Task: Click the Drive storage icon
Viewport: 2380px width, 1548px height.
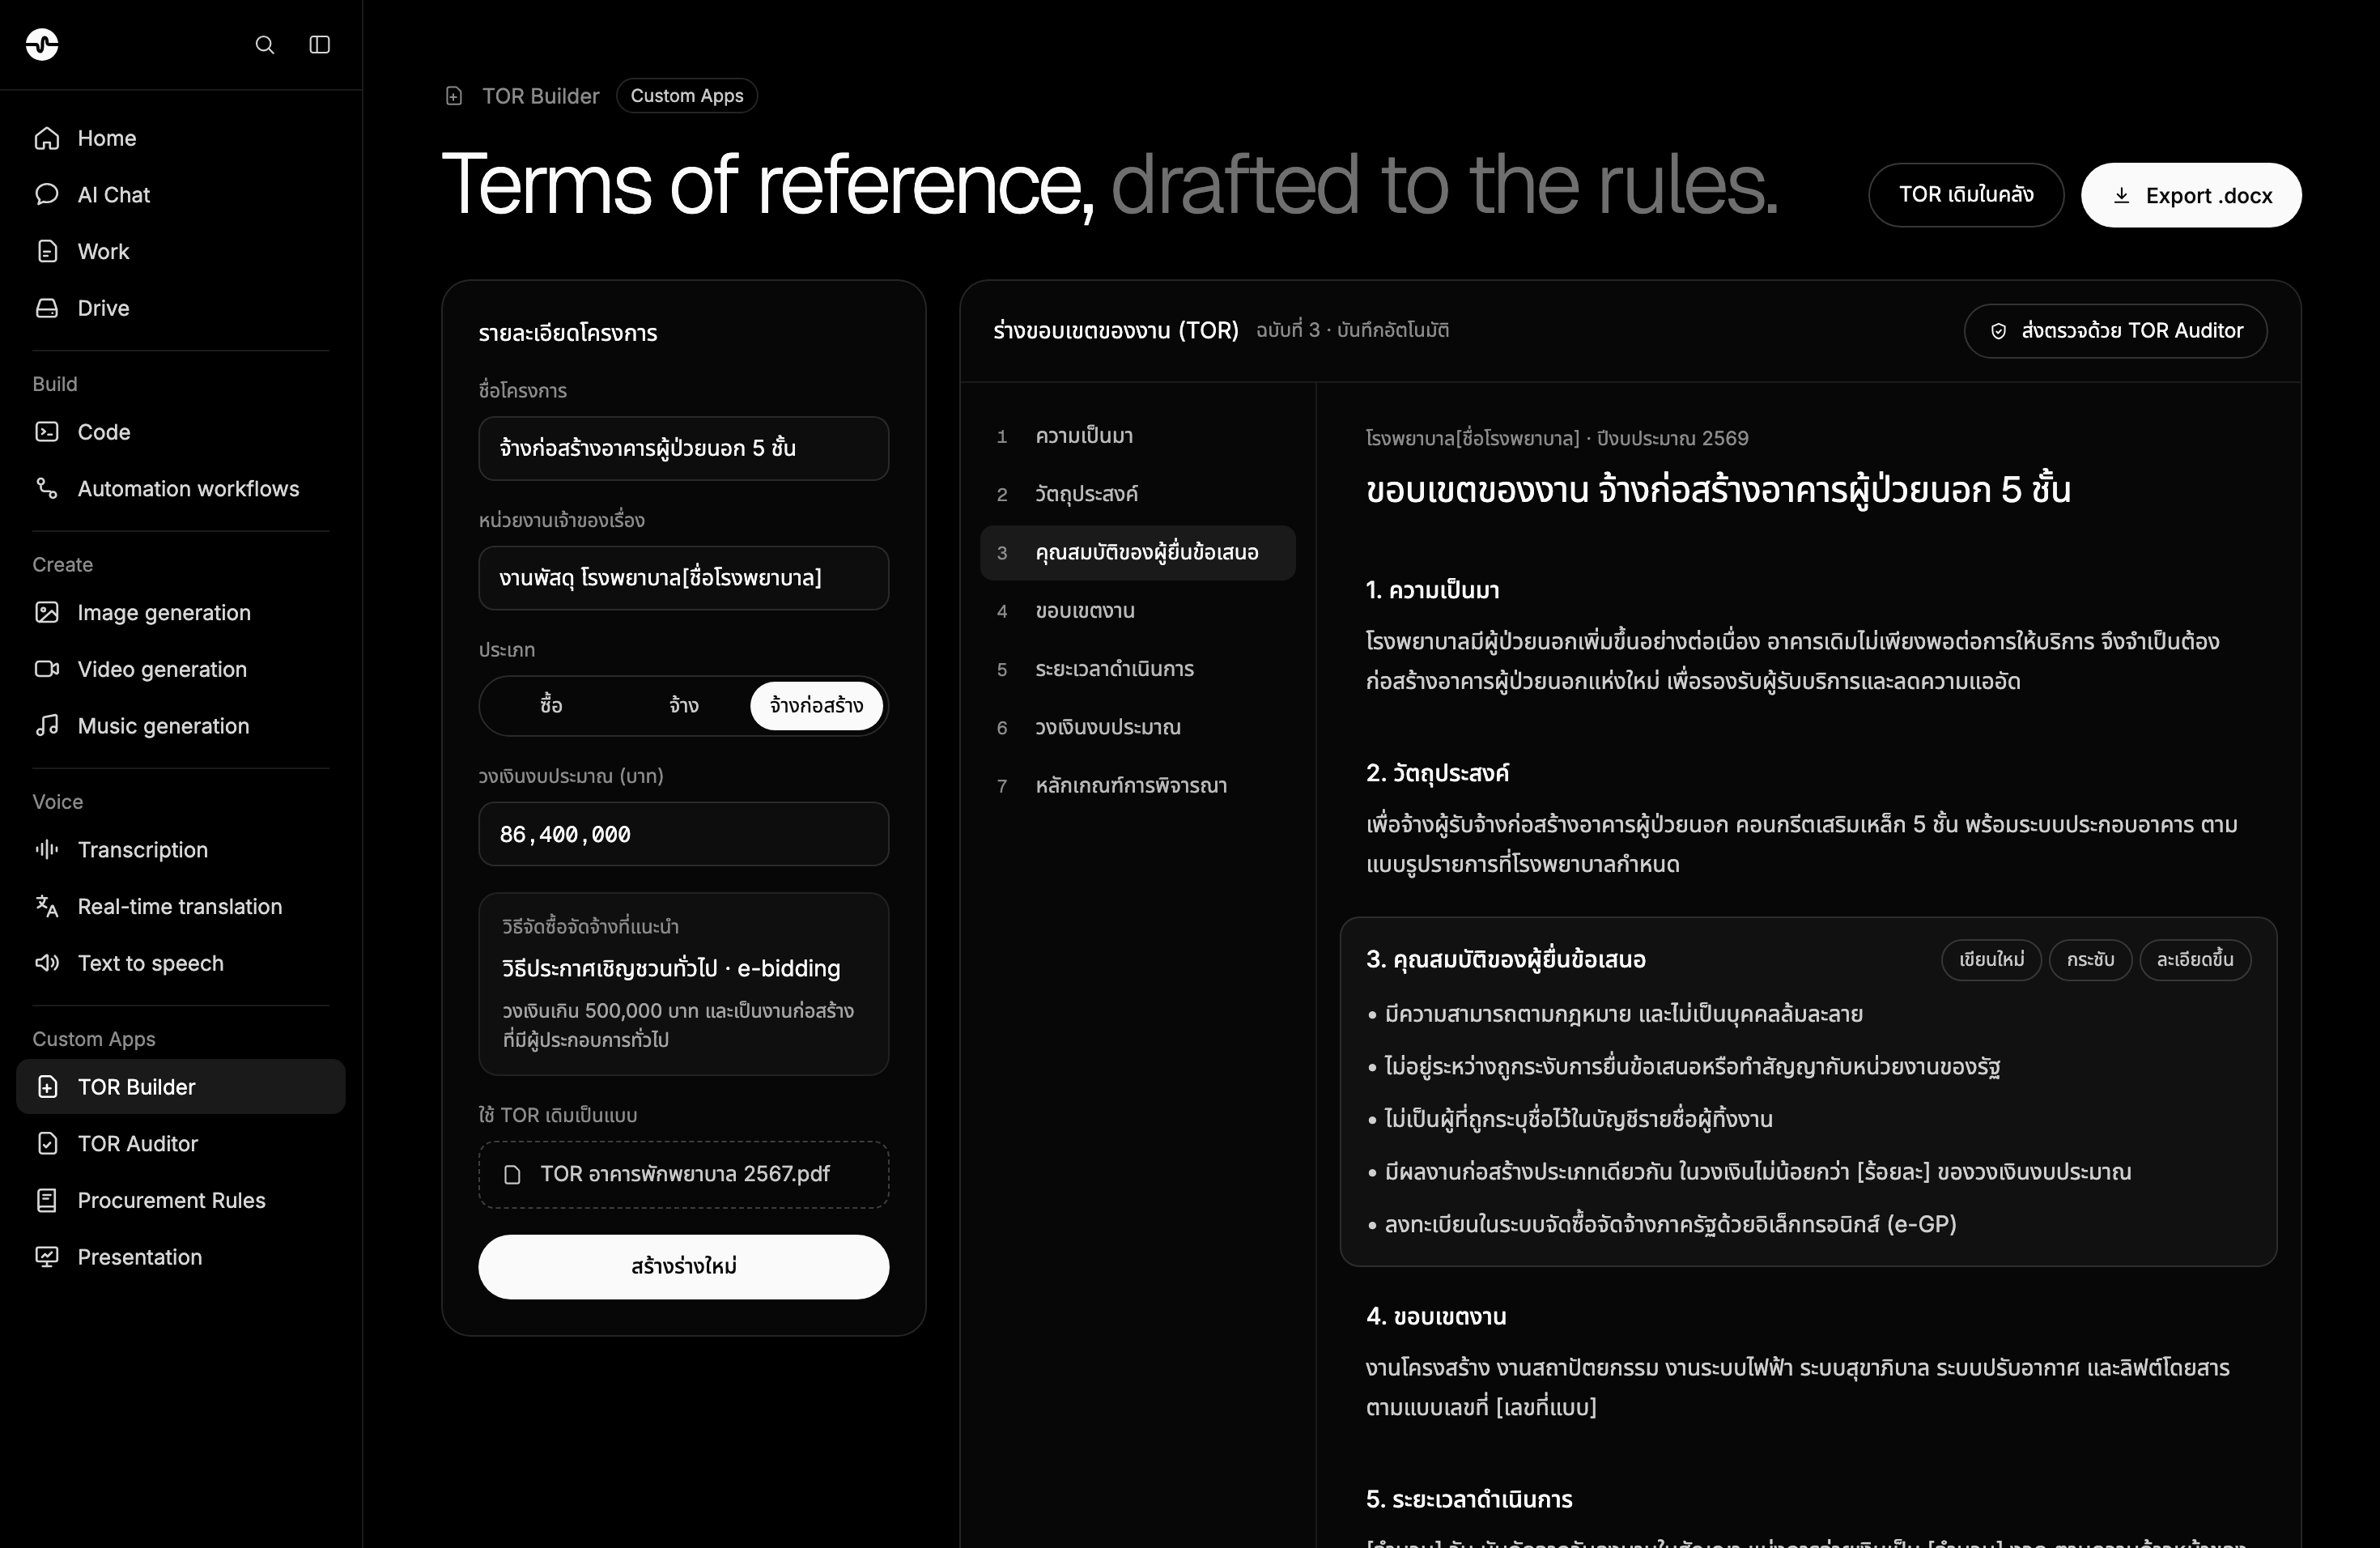Action: tap(47, 308)
